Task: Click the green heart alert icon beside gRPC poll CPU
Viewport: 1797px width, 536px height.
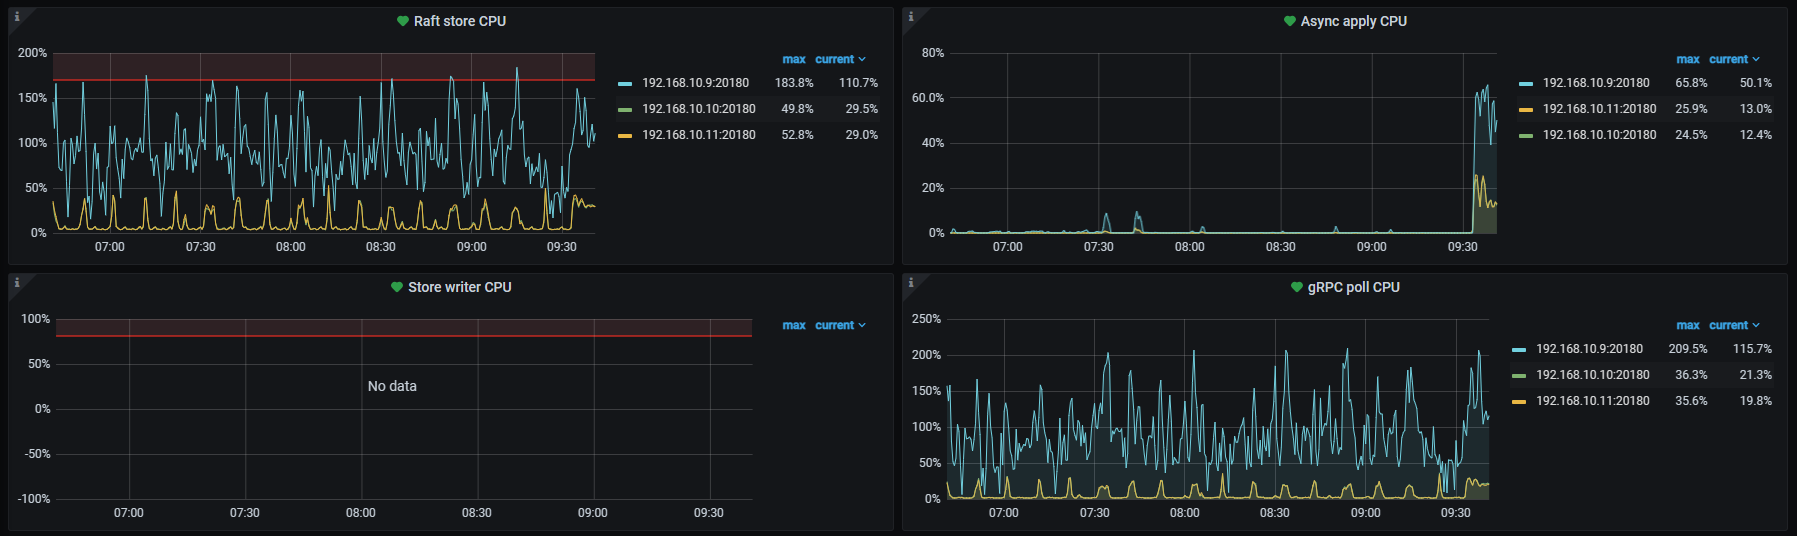Action: pos(1296,287)
